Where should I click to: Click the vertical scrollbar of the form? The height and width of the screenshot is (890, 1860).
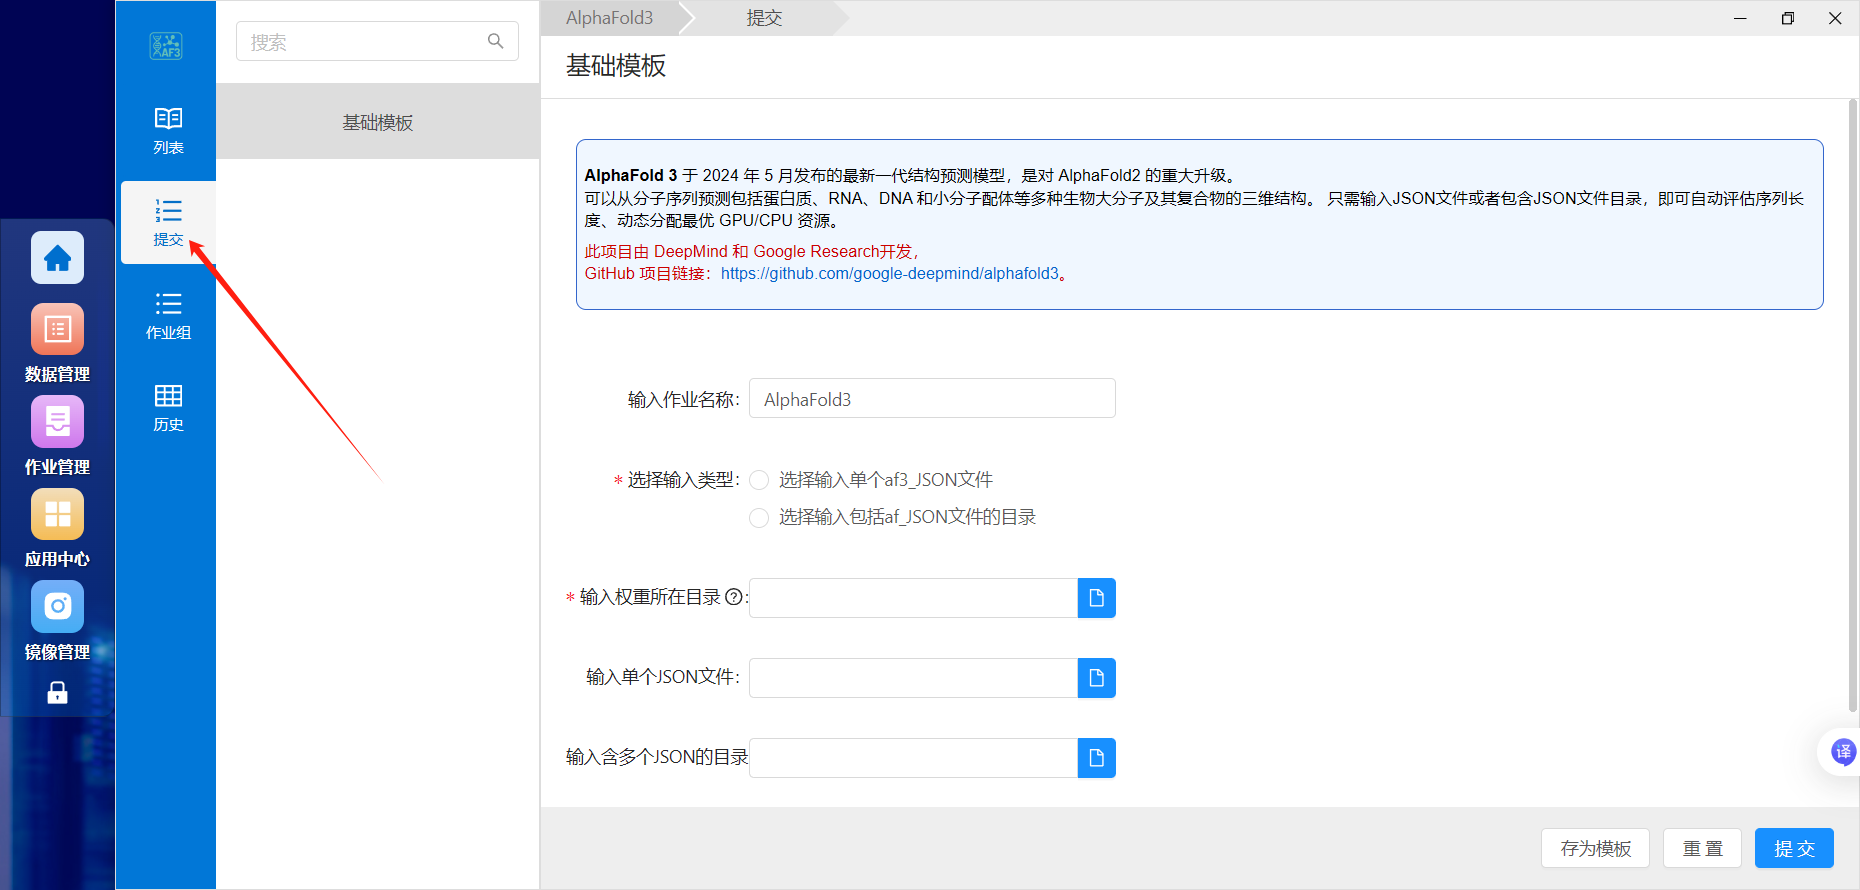point(1853,405)
